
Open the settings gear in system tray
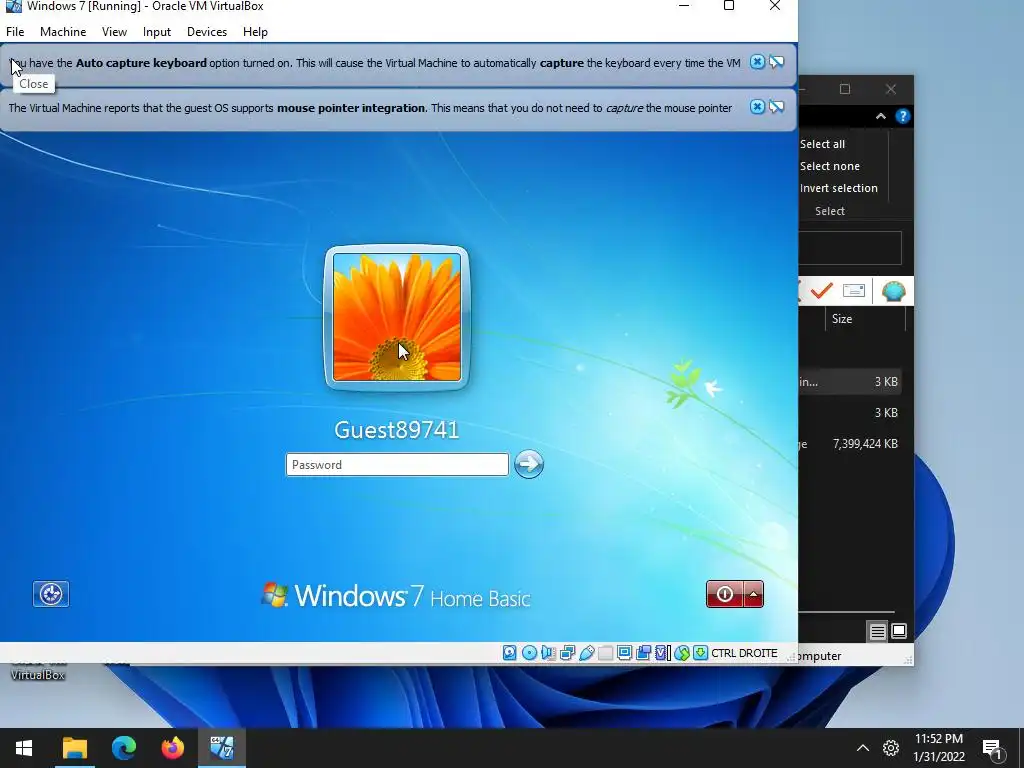click(x=891, y=748)
